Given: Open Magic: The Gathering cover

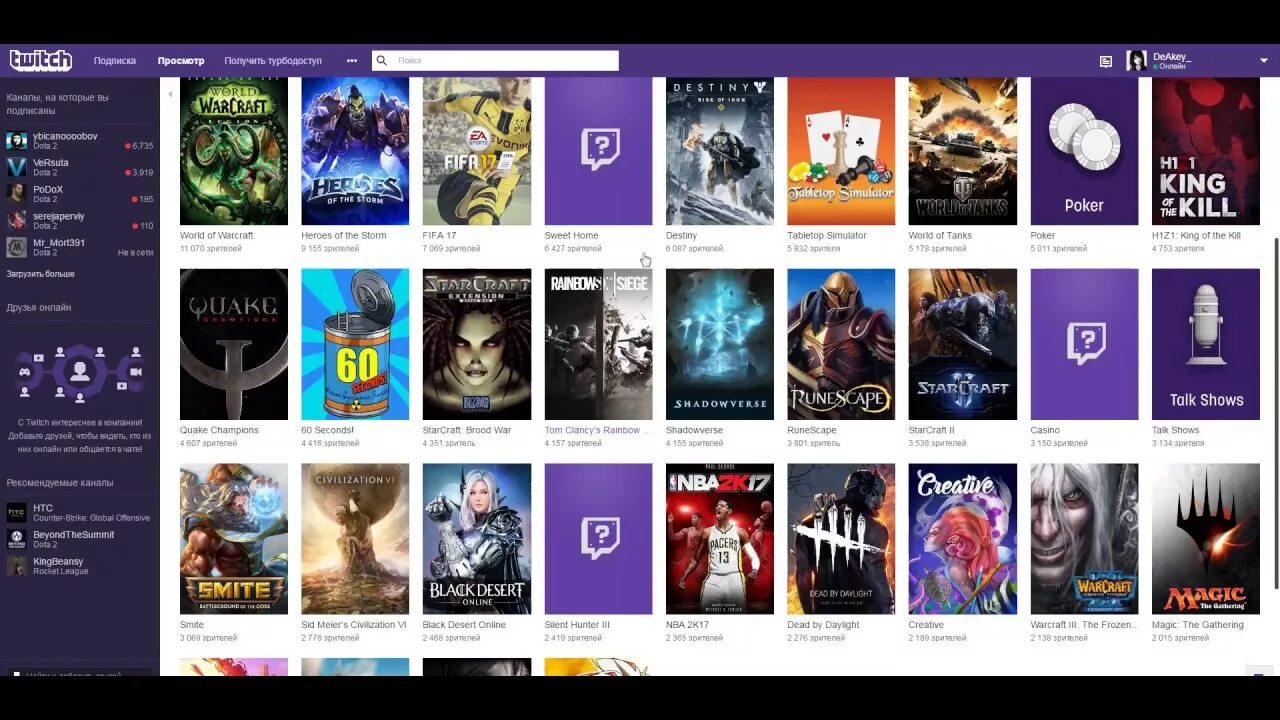Looking at the screenshot, I should coord(1206,539).
